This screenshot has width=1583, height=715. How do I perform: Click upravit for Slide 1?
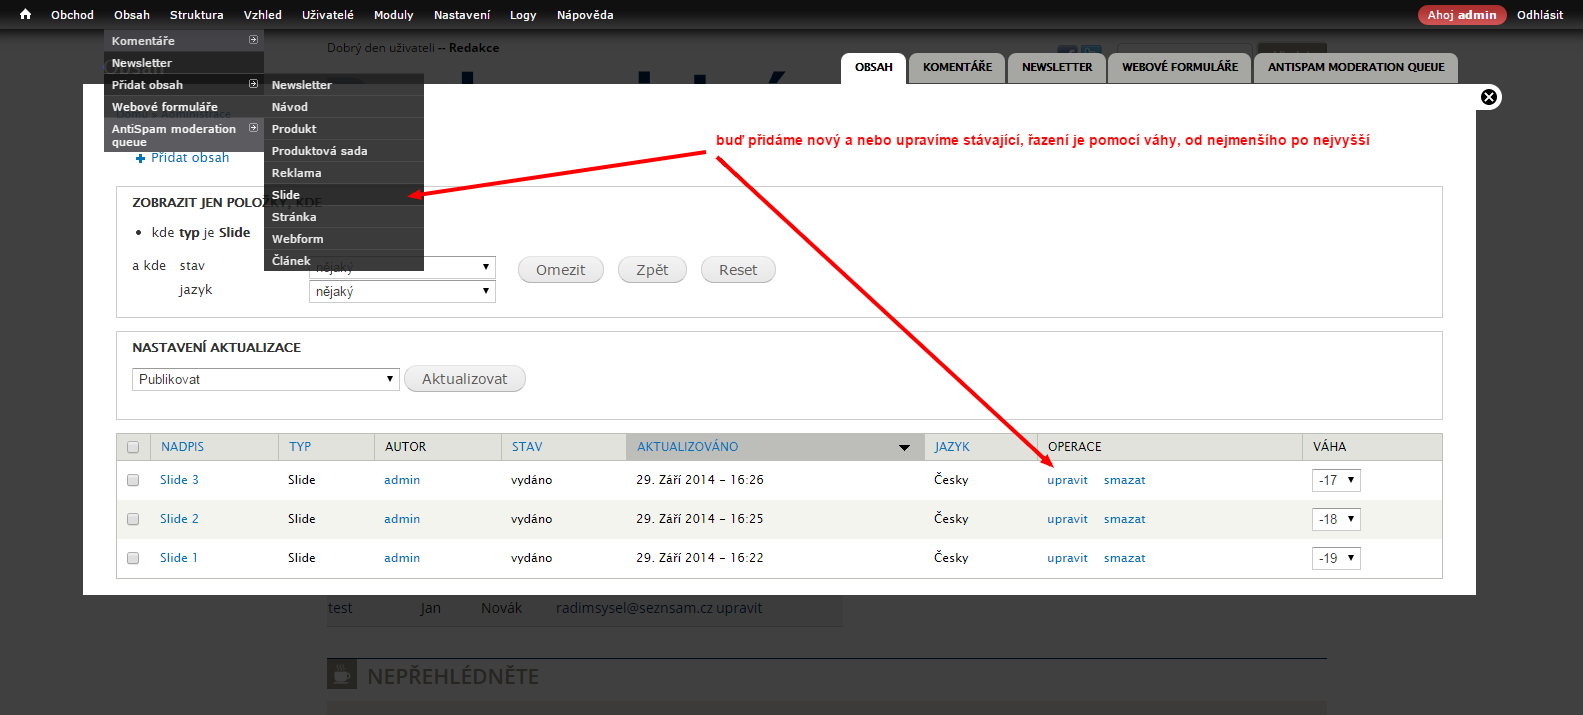(1067, 558)
